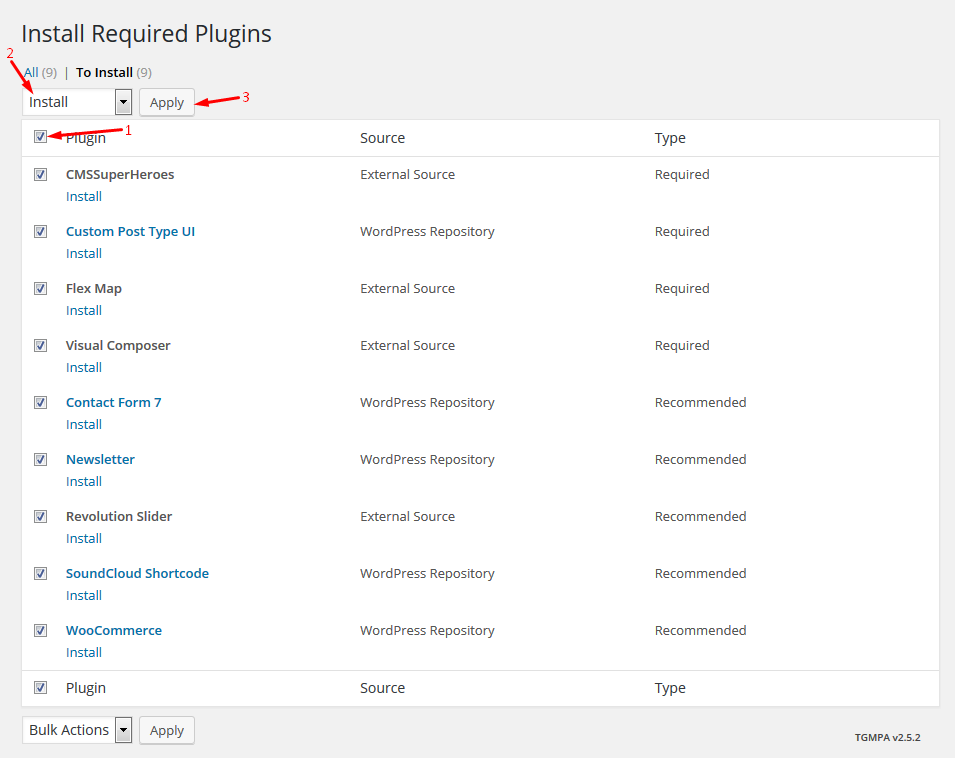The width and height of the screenshot is (955, 758).
Task: Click Install under Custom Post Type UI
Action: click(x=84, y=253)
